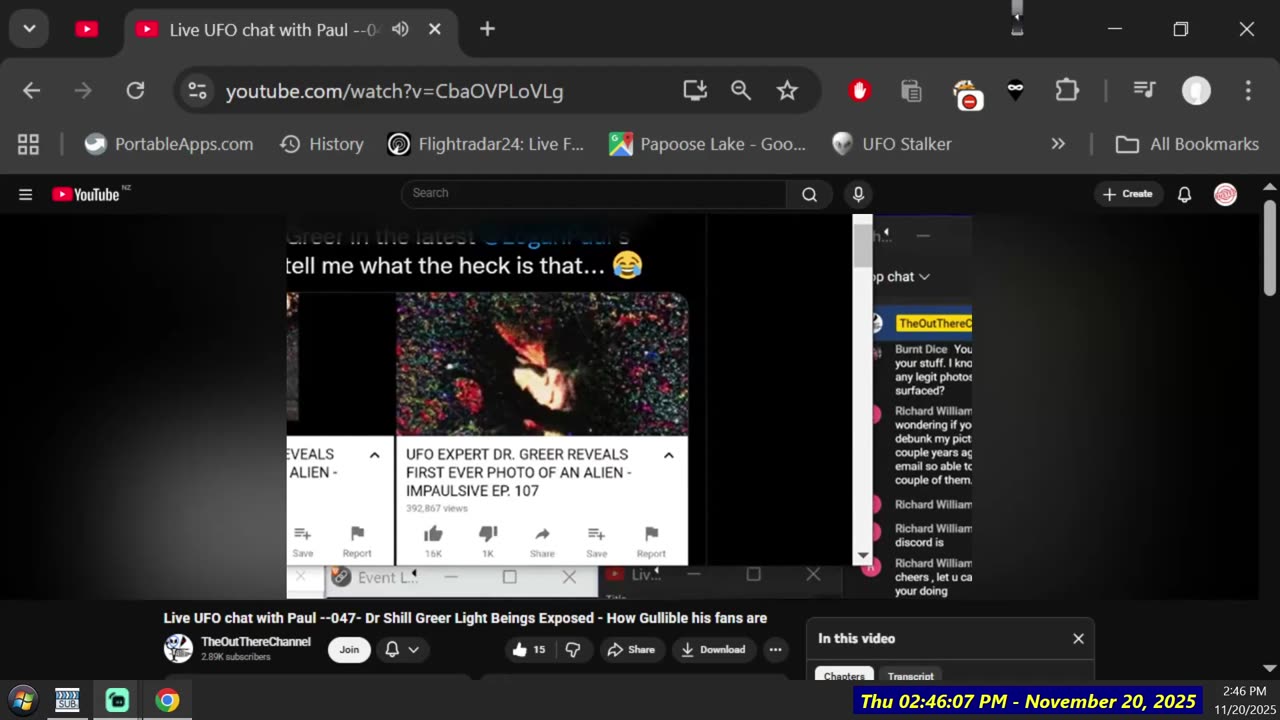The image size is (1280, 720).
Task: Open the taskbar clock showing 2:46 PM
Action: 1245,700
